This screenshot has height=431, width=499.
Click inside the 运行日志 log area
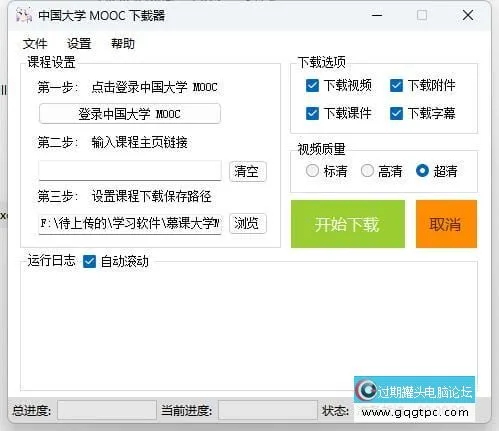[249, 327]
